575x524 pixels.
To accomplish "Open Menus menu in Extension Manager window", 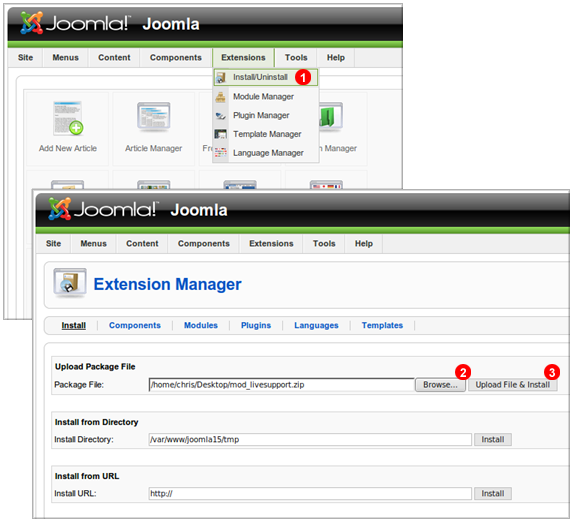I will click(94, 243).
